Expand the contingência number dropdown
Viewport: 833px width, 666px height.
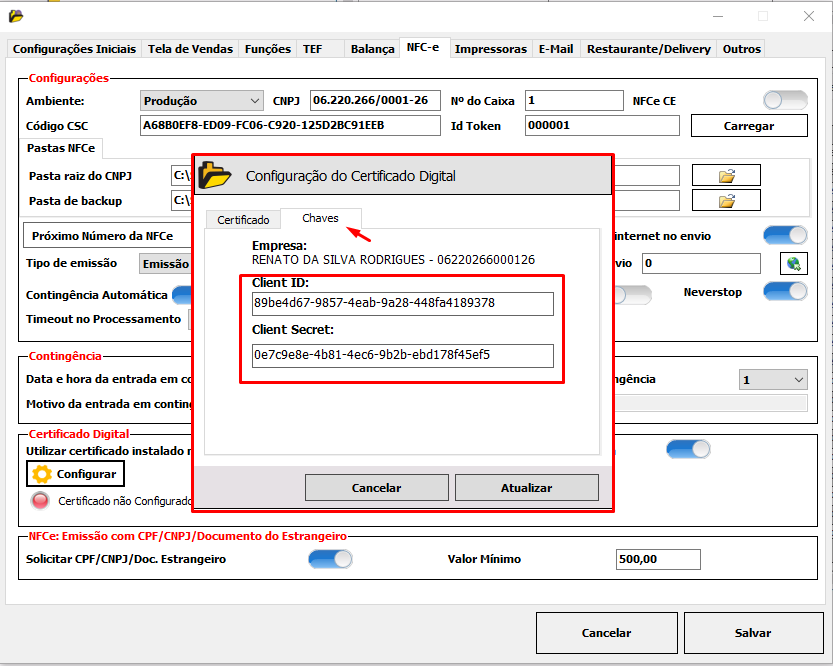point(773,380)
